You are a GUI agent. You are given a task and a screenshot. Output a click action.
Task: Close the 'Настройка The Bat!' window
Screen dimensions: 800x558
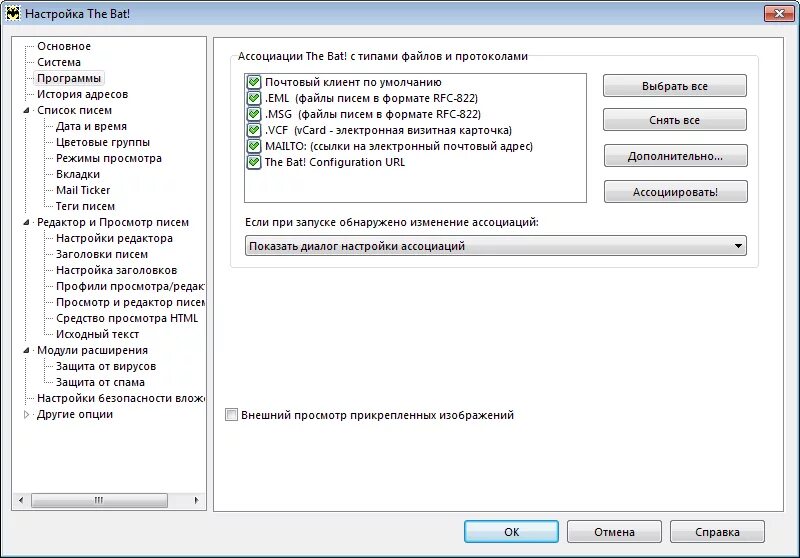(779, 13)
